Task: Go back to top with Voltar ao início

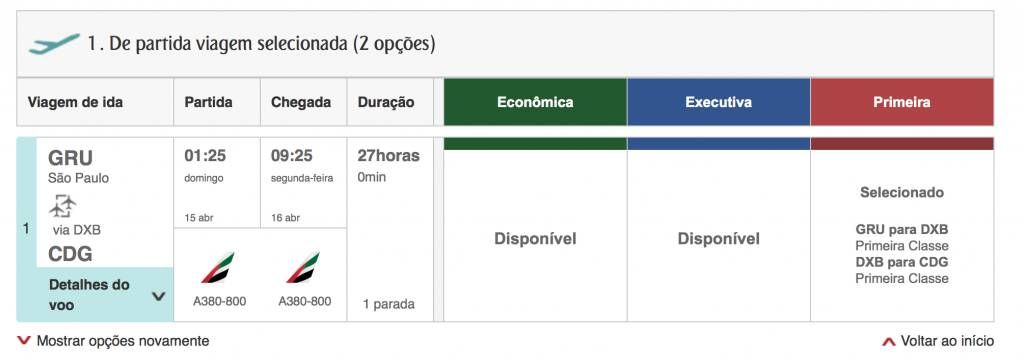Action: click(x=947, y=341)
